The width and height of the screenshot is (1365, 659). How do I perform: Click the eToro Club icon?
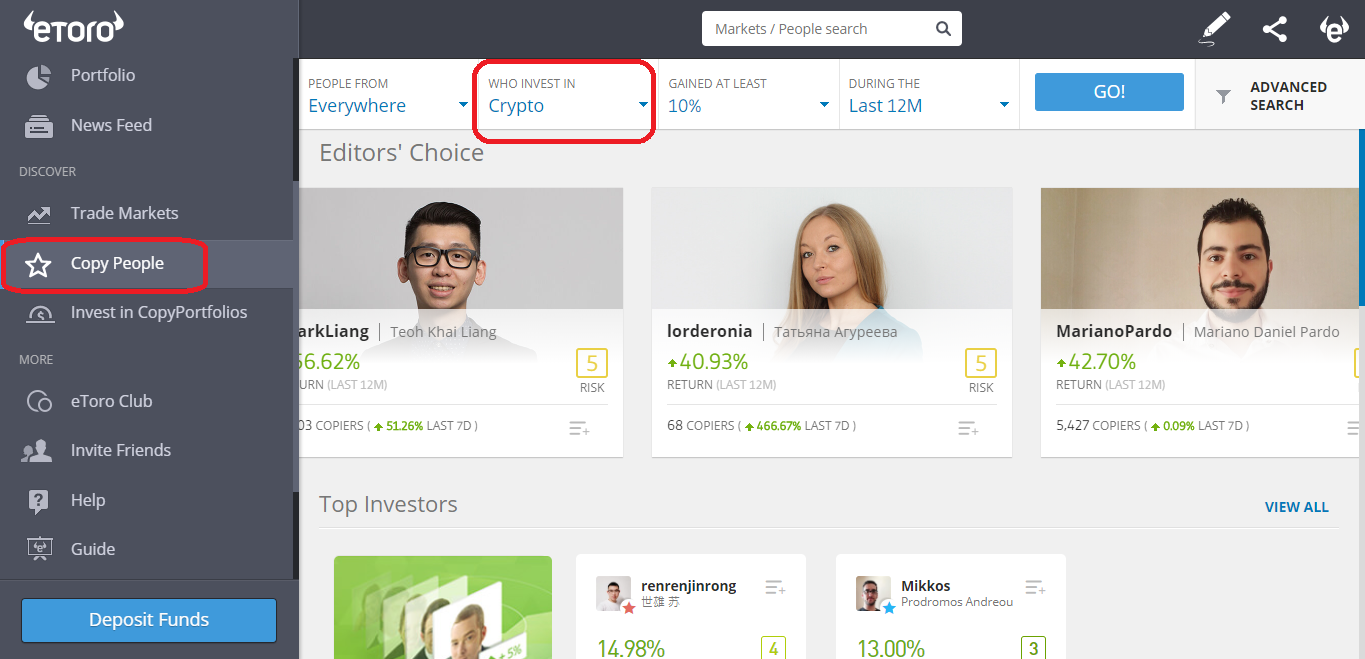pyautogui.click(x=38, y=402)
